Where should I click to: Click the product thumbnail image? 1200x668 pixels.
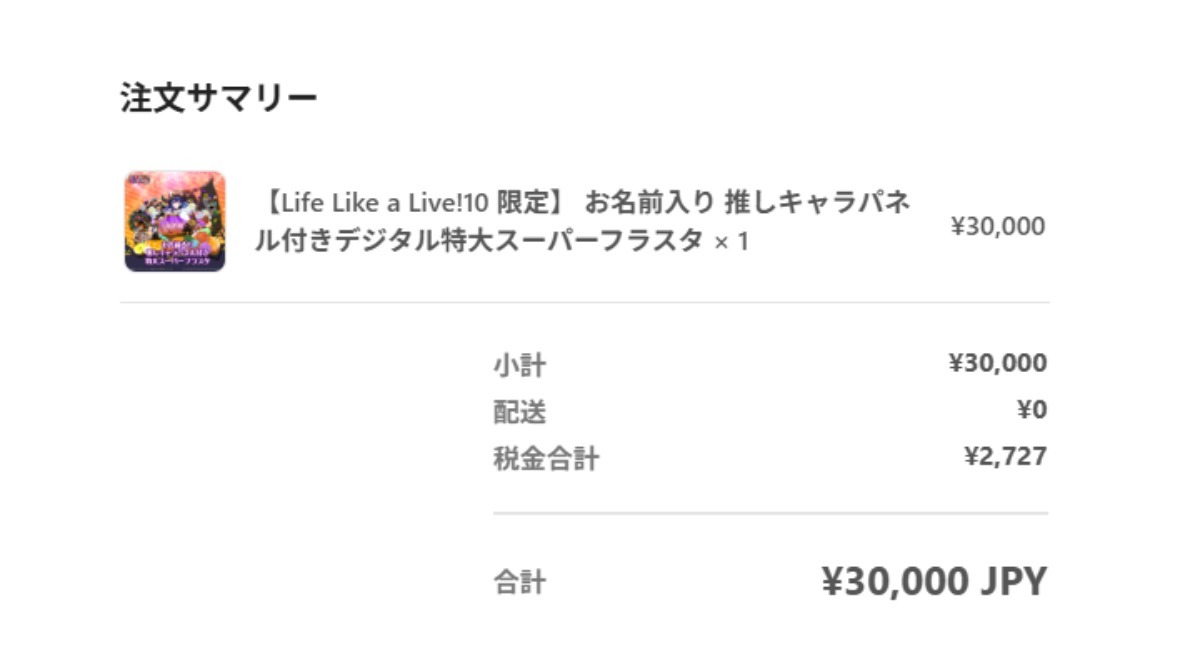(175, 221)
